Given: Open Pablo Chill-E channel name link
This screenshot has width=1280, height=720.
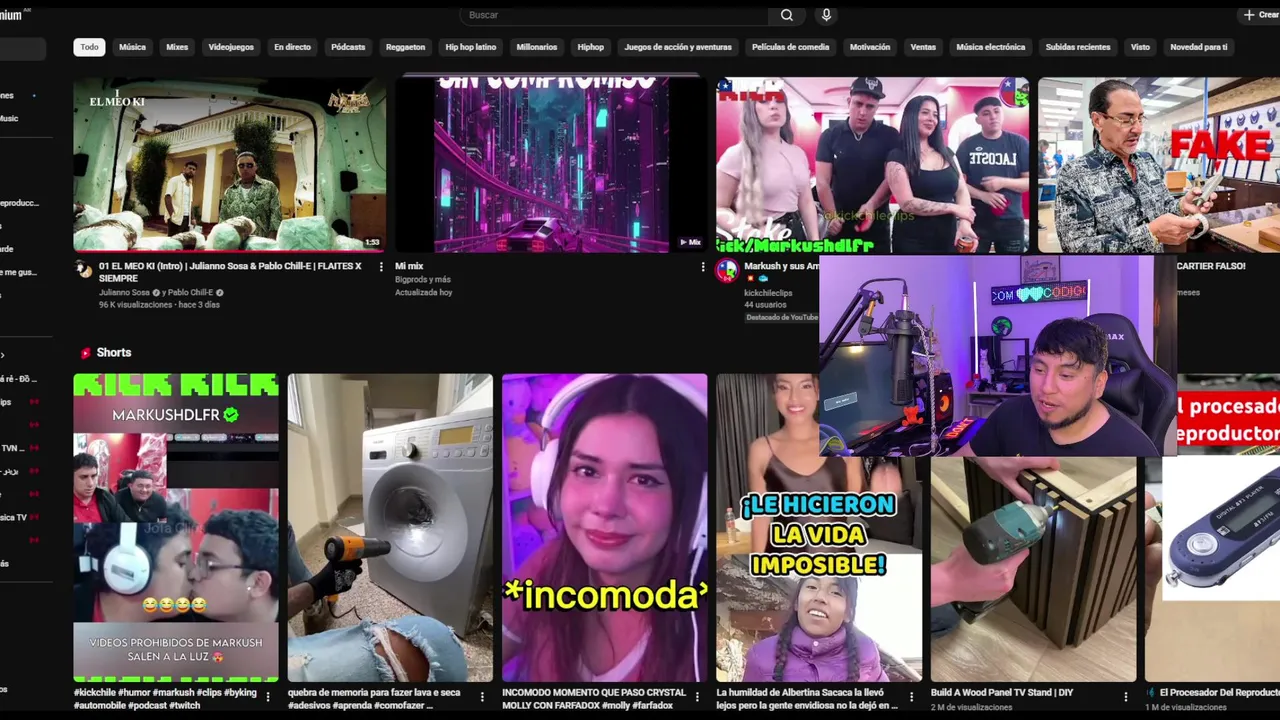Looking at the screenshot, I should [x=188, y=293].
